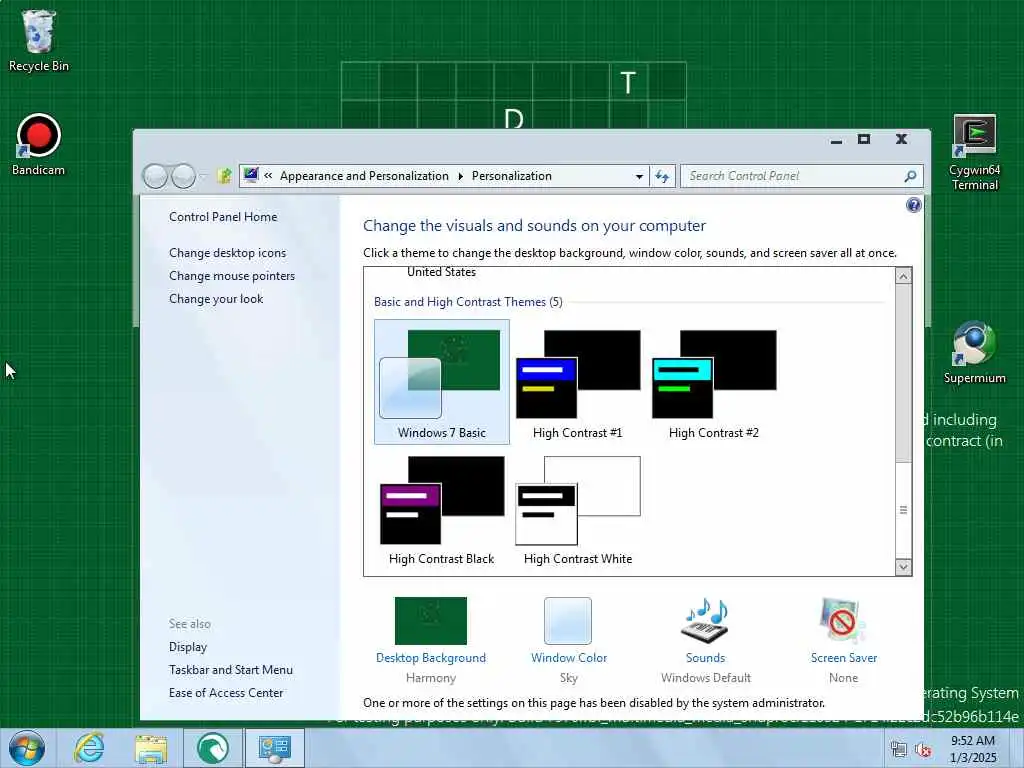Click the theme list scroll down arrow
1024x768 pixels.
pos(903,567)
